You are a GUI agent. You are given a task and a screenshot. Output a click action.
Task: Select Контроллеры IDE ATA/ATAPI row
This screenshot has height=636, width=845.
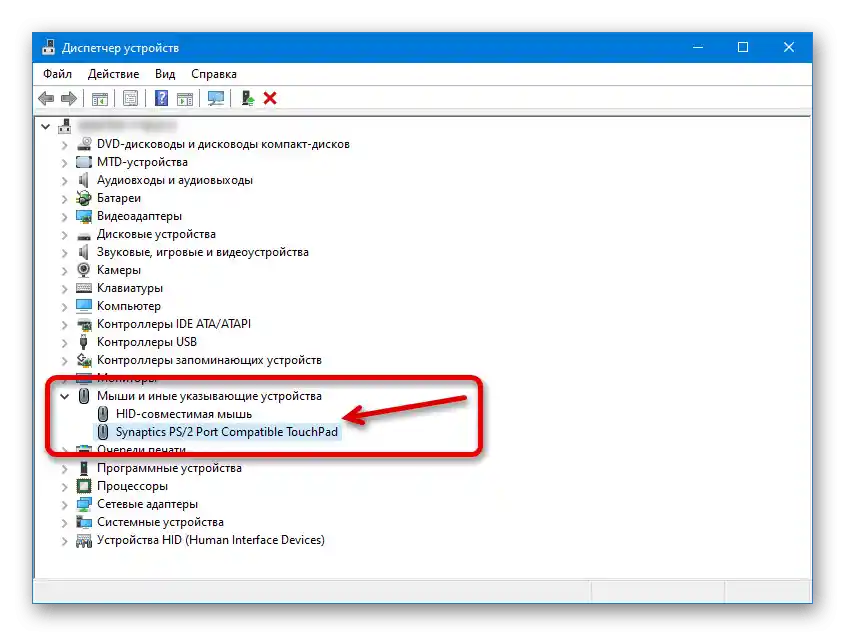[x=174, y=324]
